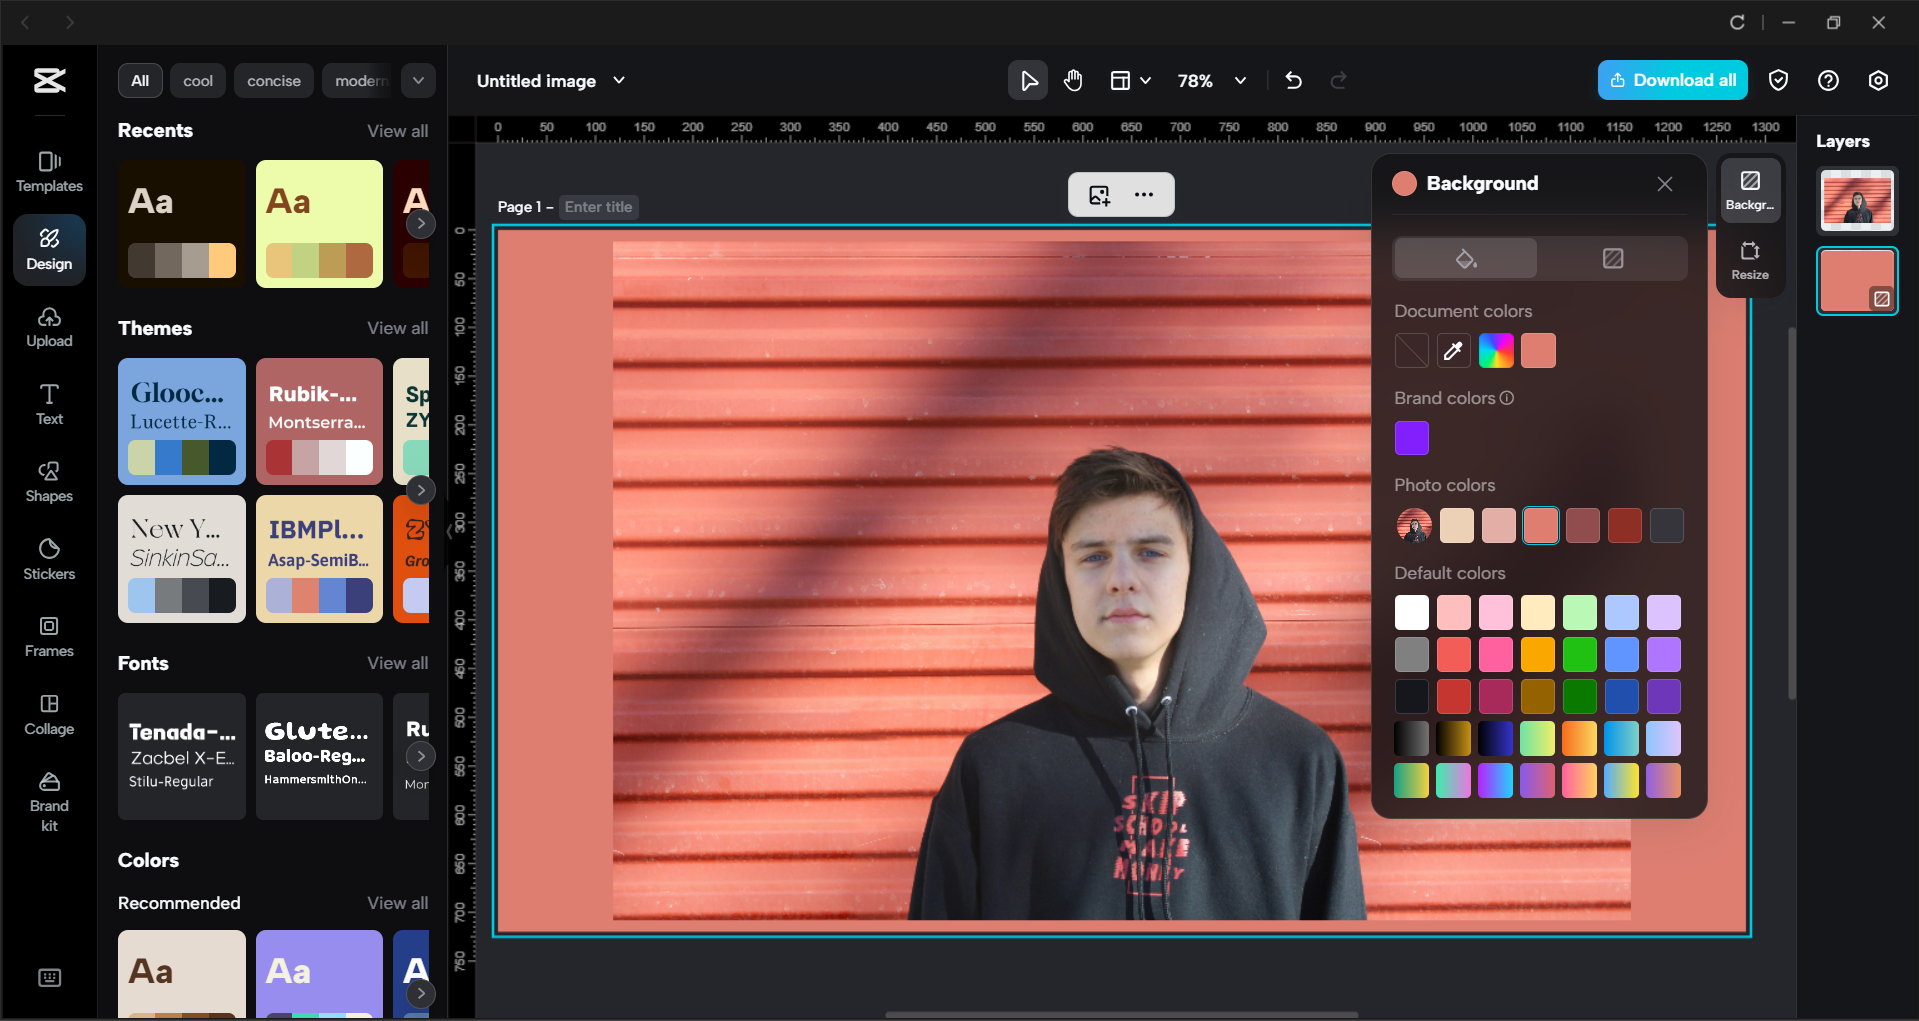Open the Resize tool in the Background panel
1919x1021 pixels.
(1750, 260)
